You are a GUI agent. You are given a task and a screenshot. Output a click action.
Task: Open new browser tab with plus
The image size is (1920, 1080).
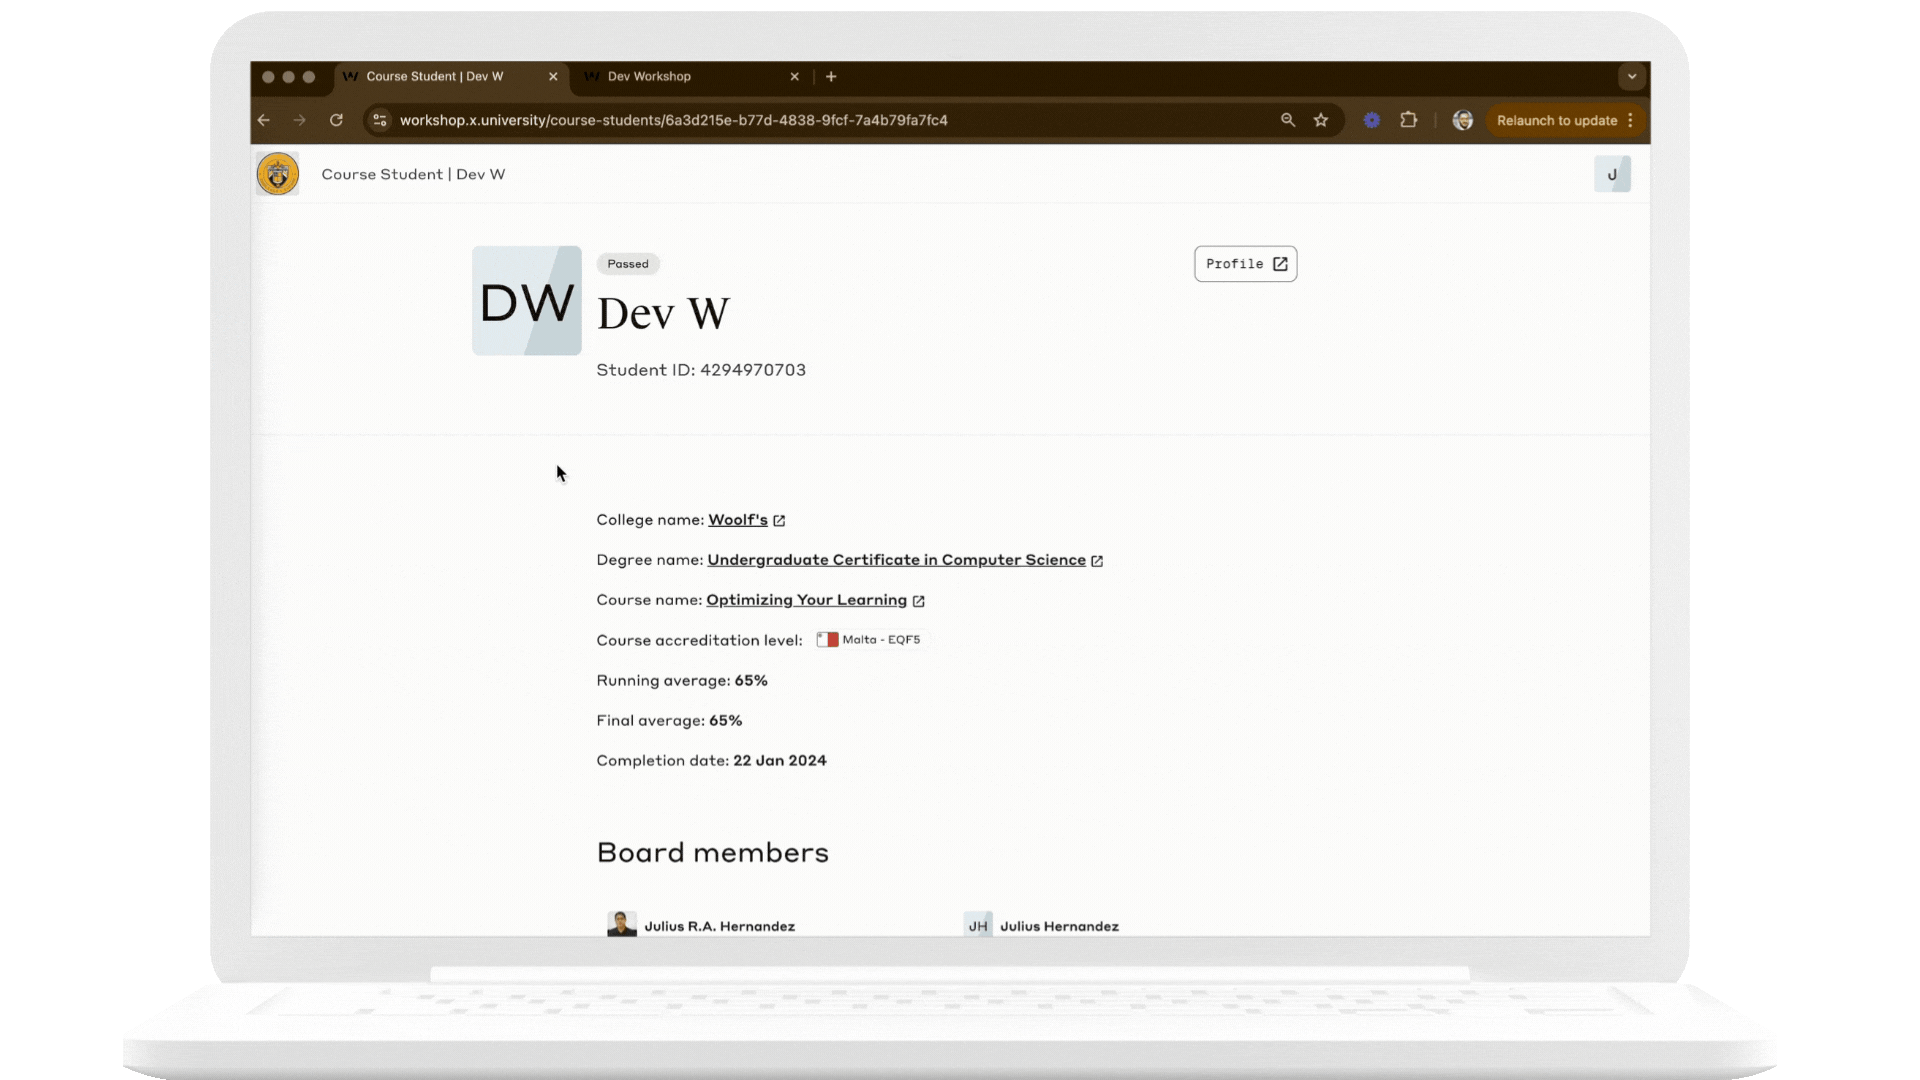tap(831, 76)
